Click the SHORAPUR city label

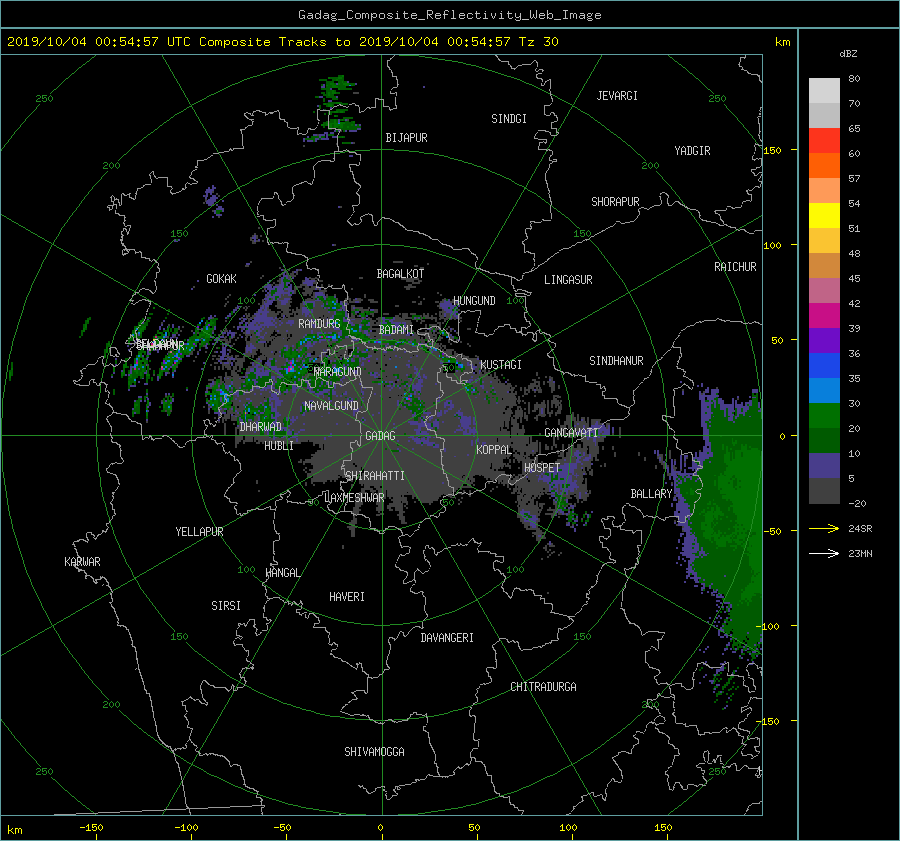point(615,202)
